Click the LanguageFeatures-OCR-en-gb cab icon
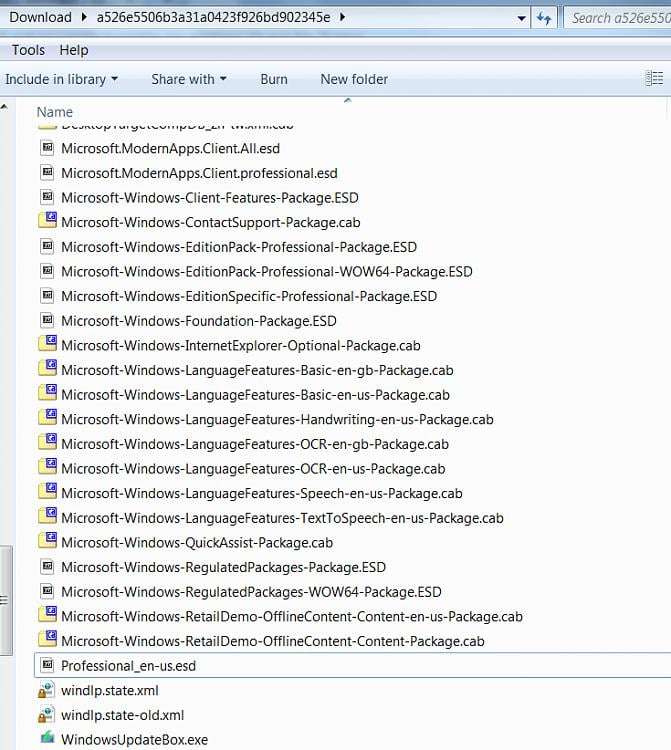671x750 pixels. (x=47, y=442)
